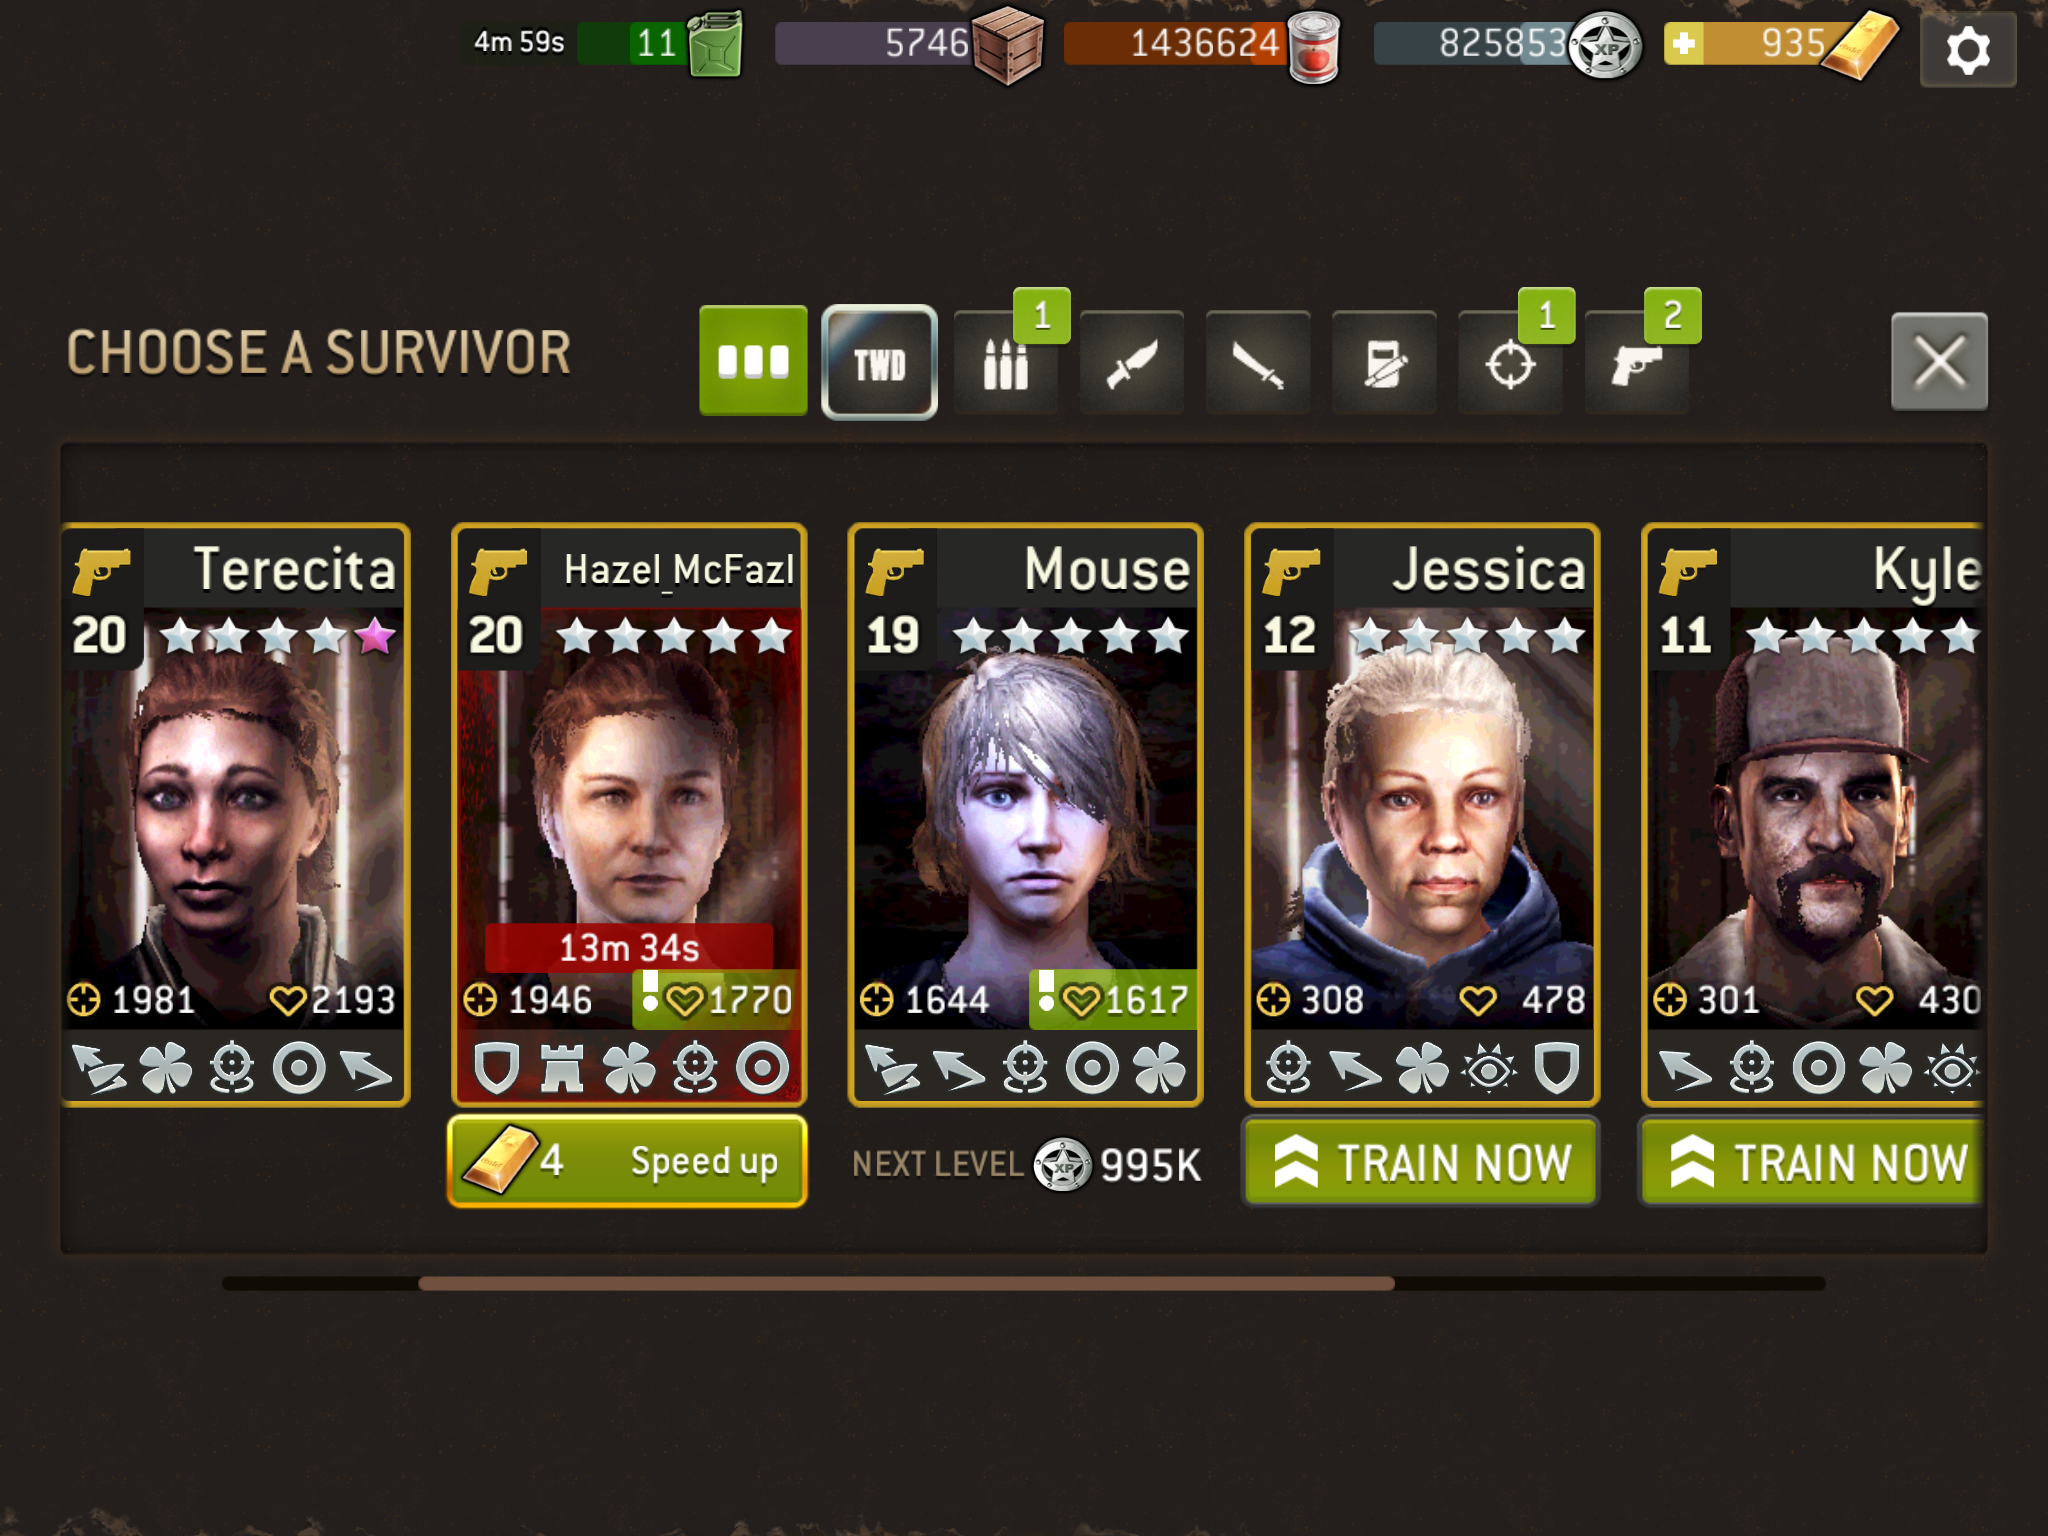This screenshot has width=2048, height=1536.
Task: Filter by the bullets class icon
Action: coord(1005,363)
